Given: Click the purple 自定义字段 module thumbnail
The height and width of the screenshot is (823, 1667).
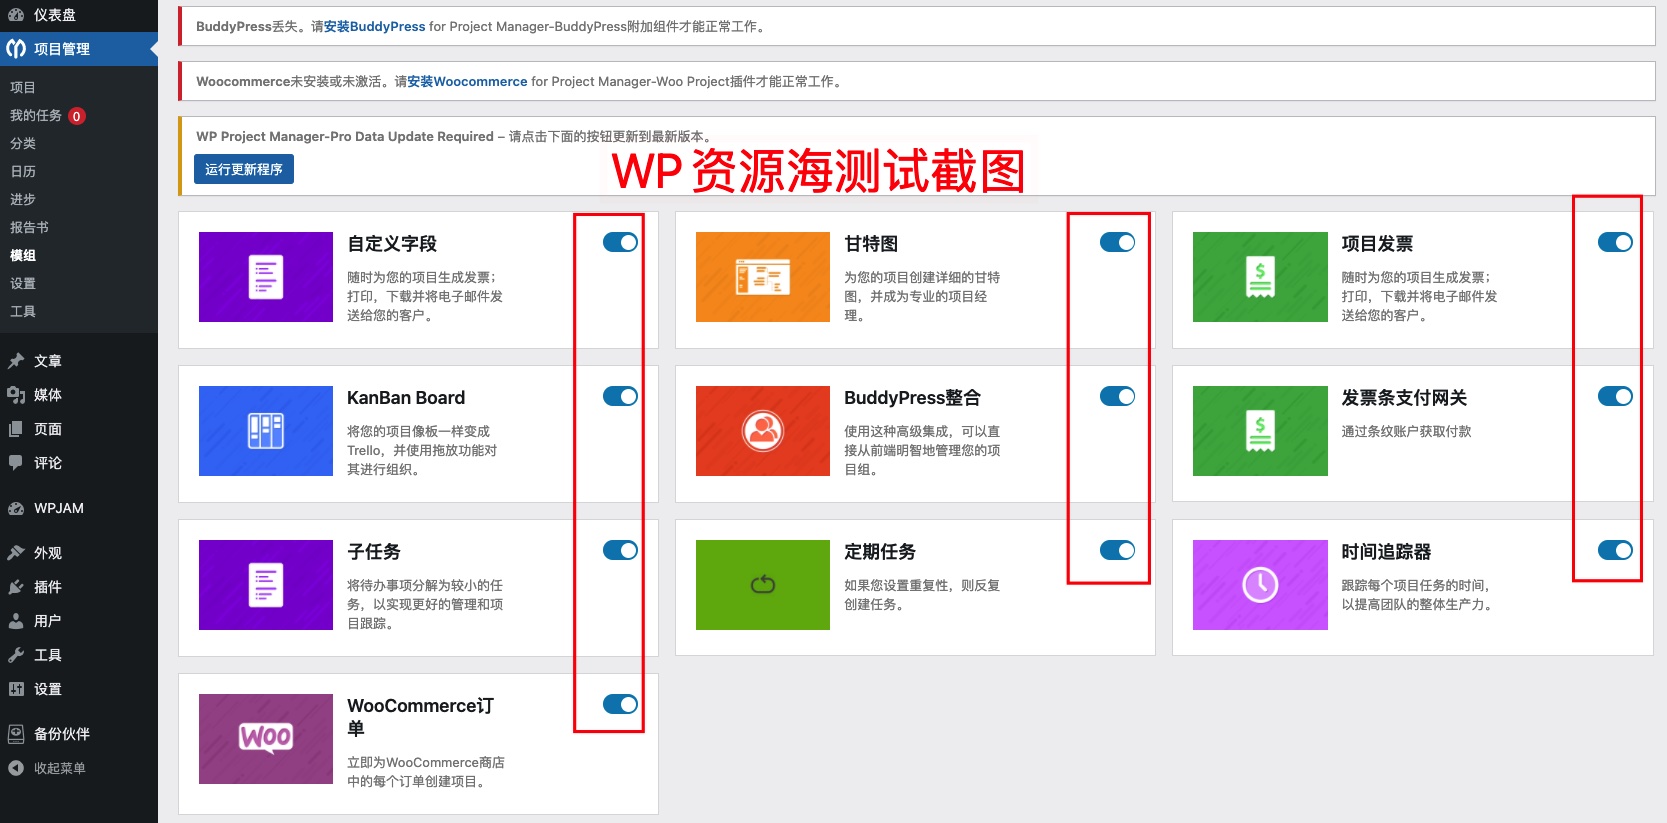Looking at the screenshot, I should [266, 277].
